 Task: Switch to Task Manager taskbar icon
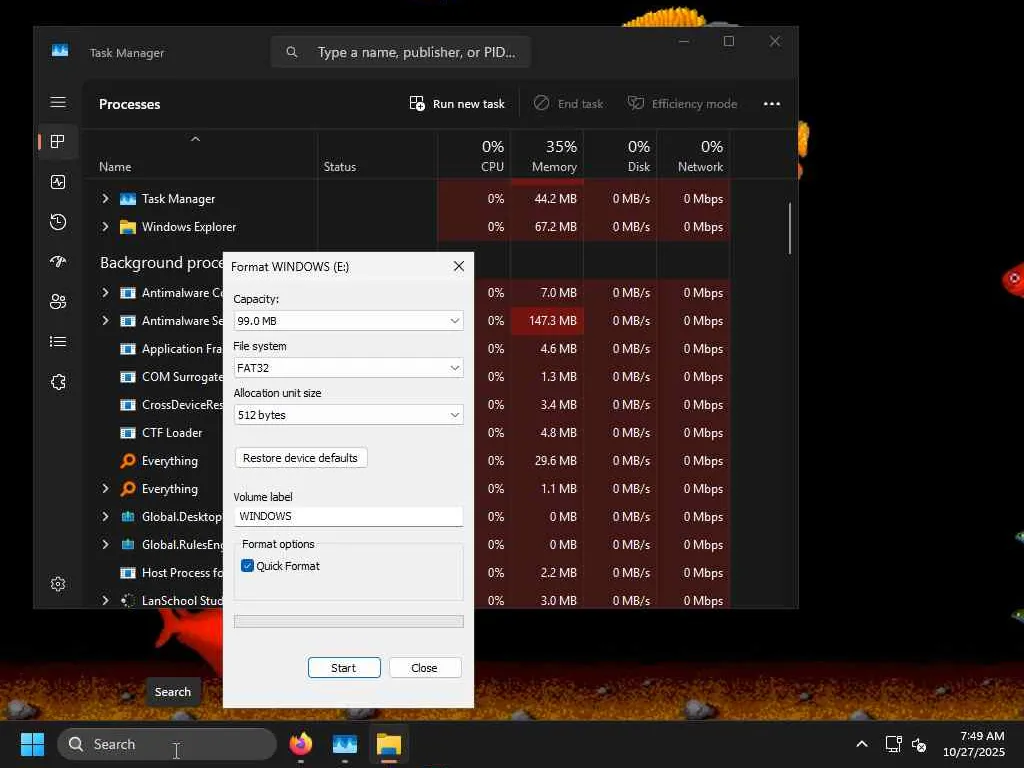click(344, 744)
